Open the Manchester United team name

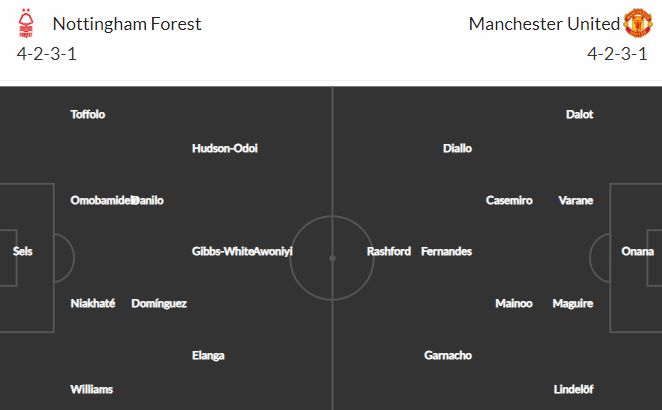pyautogui.click(x=544, y=24)
